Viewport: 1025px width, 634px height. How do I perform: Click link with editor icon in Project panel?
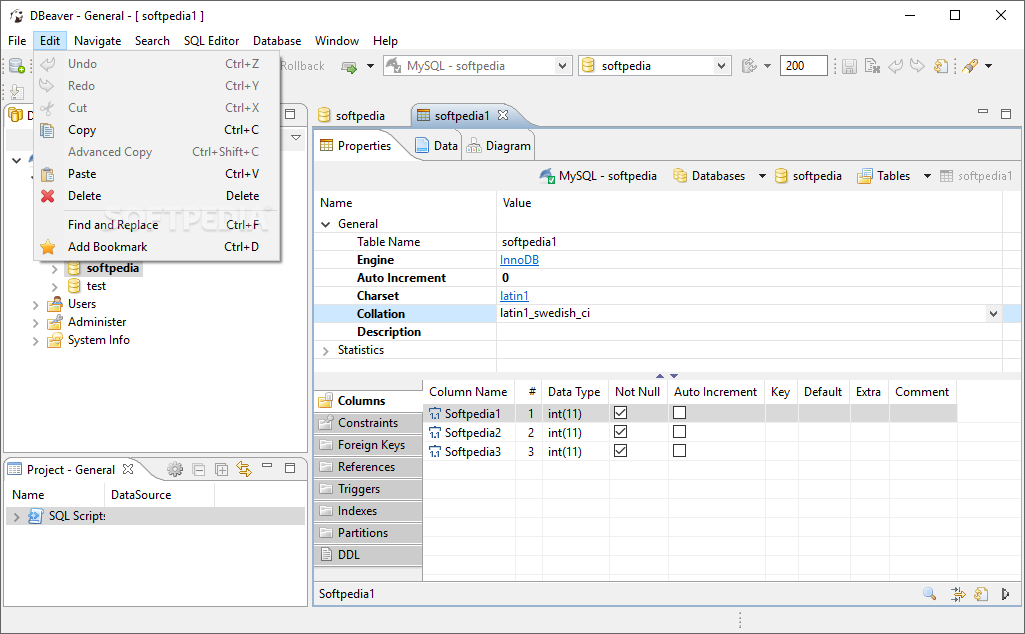coord(244,469)
